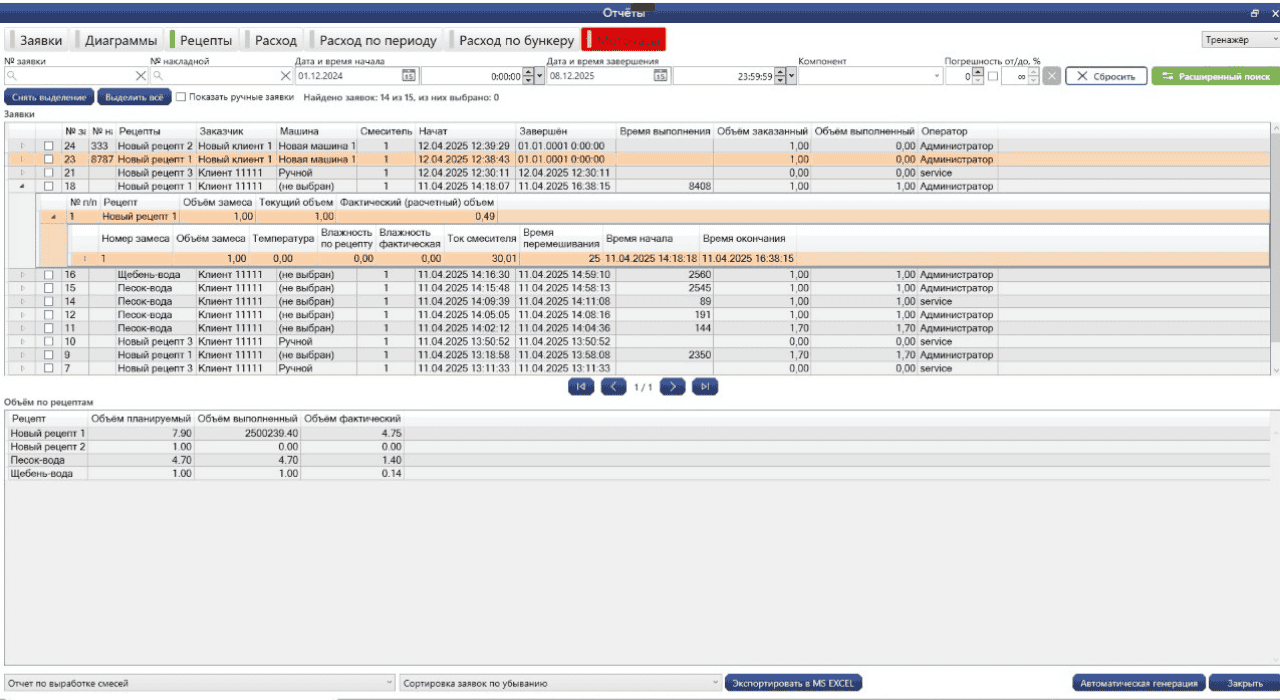Open the start date calendar picker
1280x700 pixels.
point(408,76)
